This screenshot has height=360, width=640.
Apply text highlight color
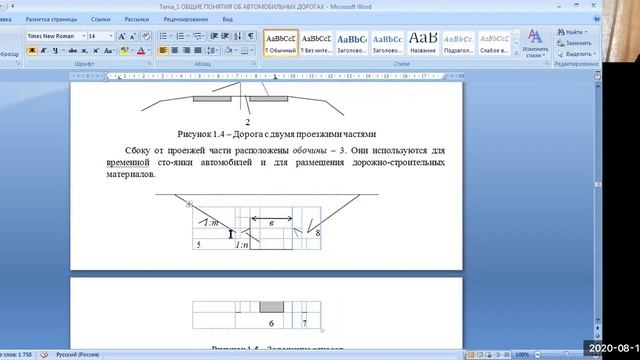coord(124,51)
